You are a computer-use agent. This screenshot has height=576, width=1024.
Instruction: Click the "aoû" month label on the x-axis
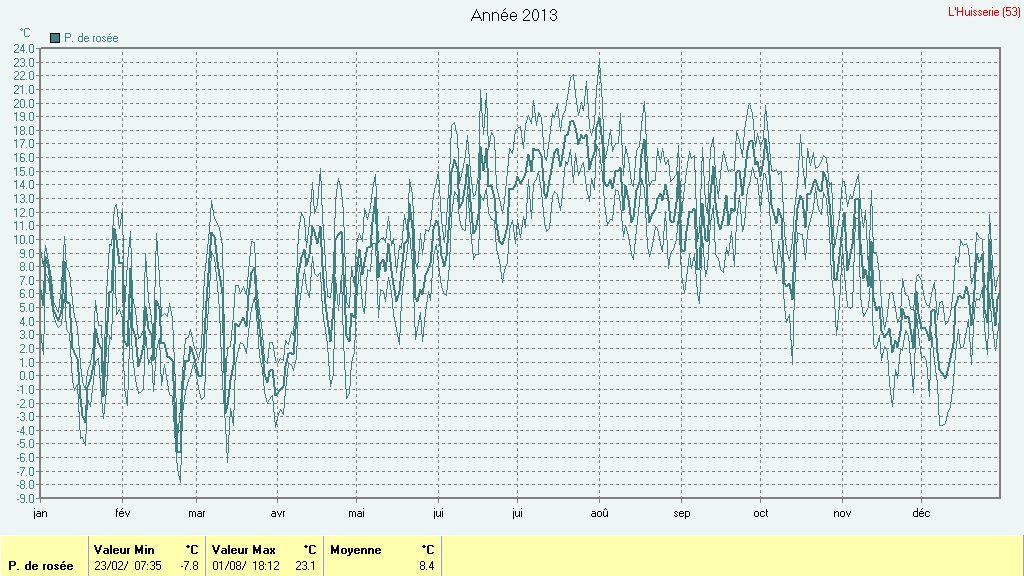(600, 513)
